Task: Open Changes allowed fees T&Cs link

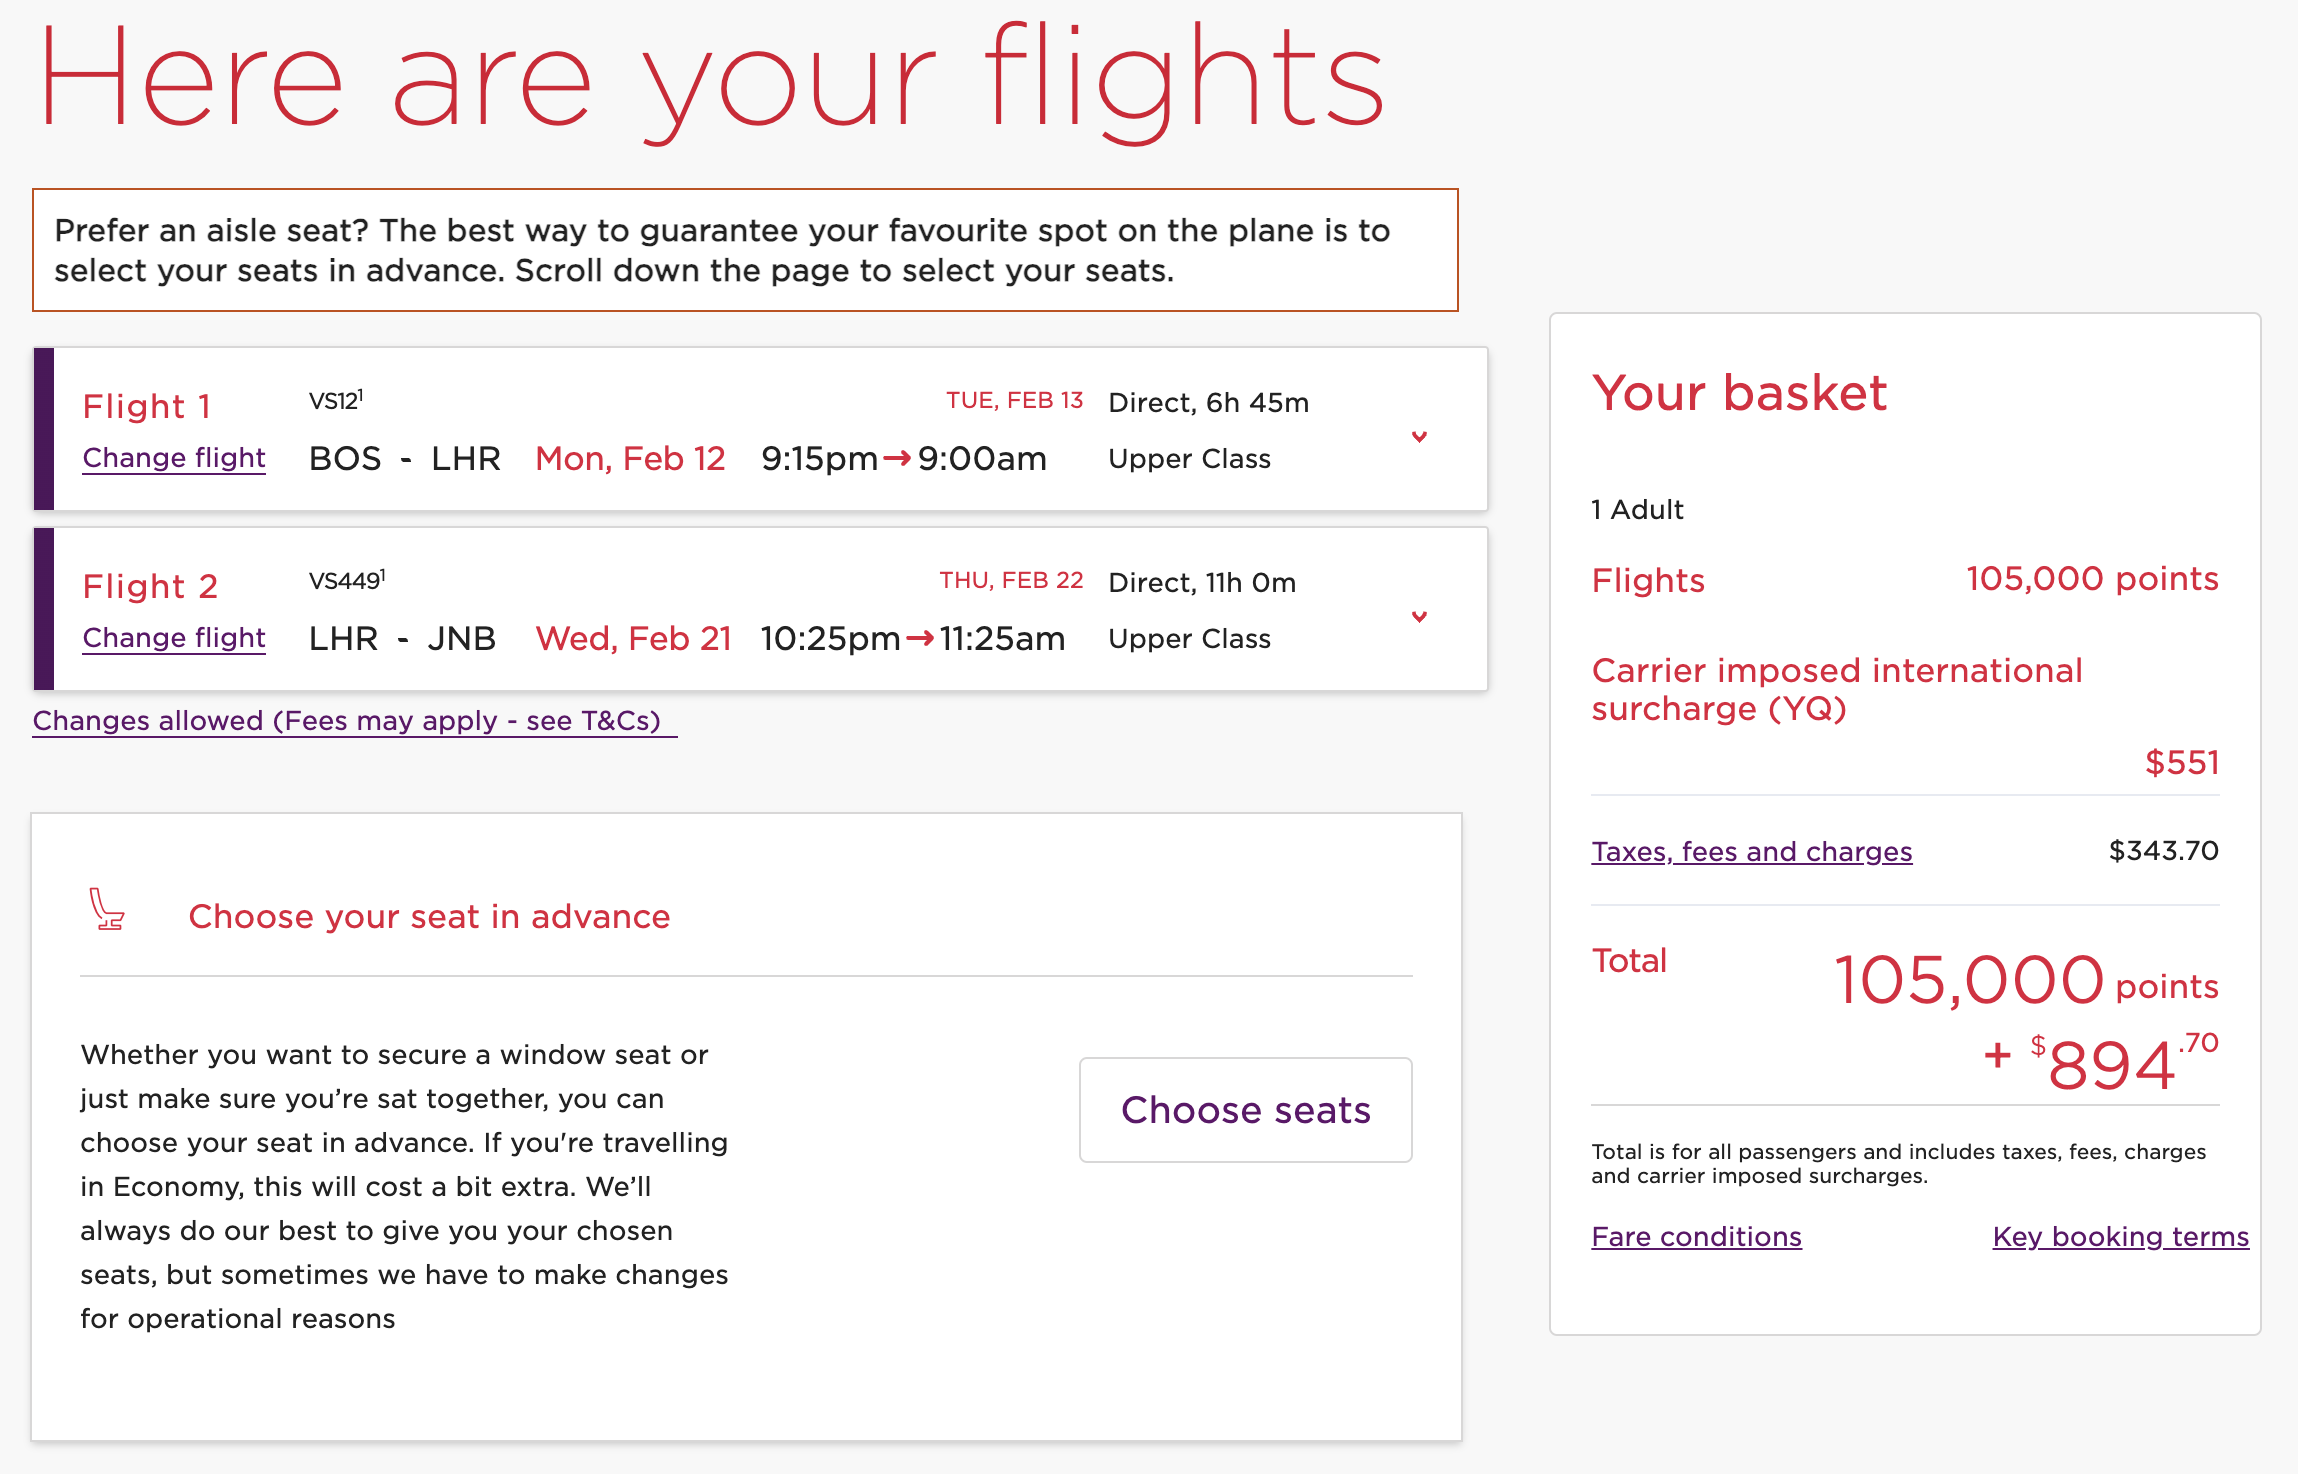Action: click(354, 721)
